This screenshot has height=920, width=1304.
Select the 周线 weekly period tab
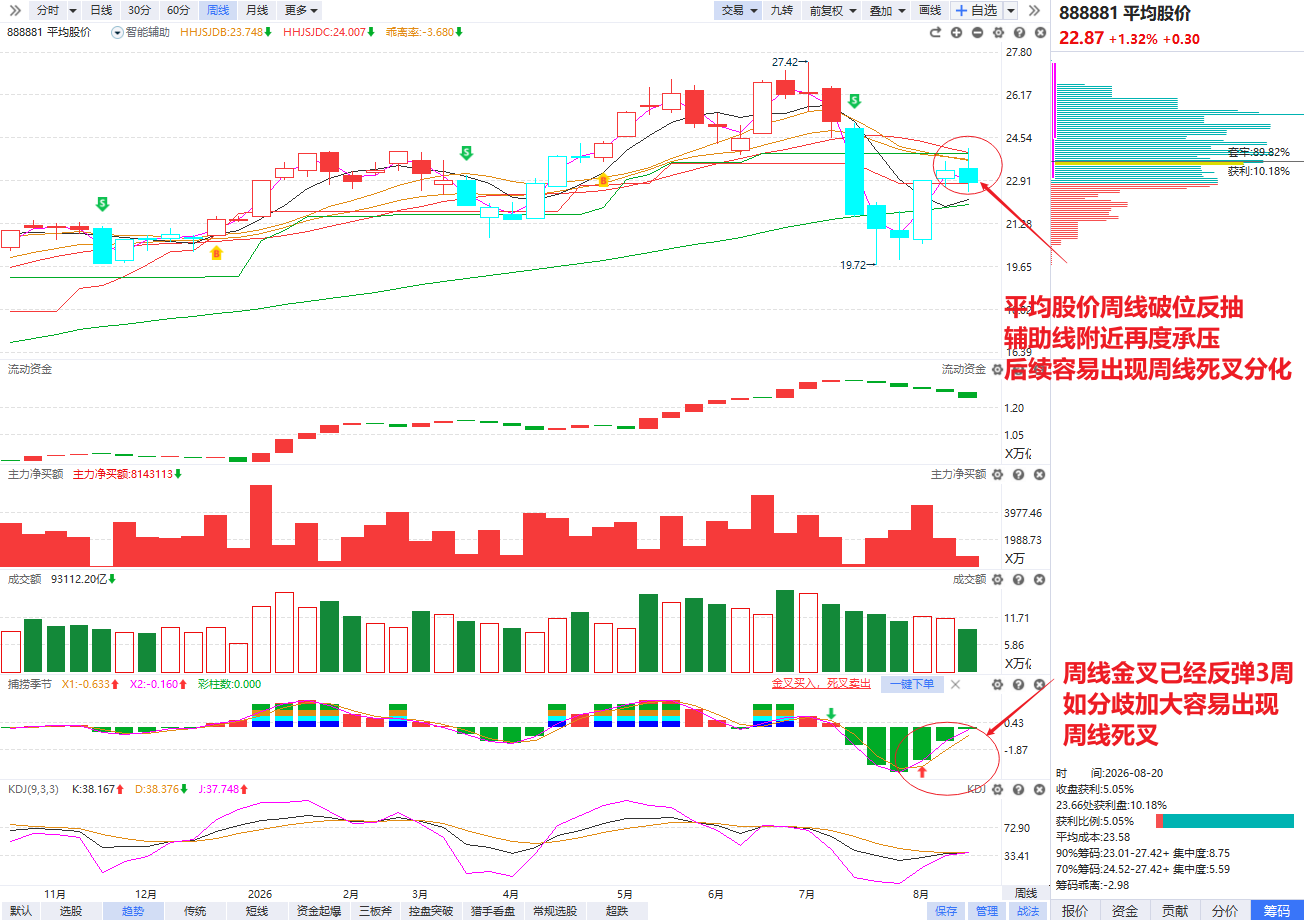point(217,10)
